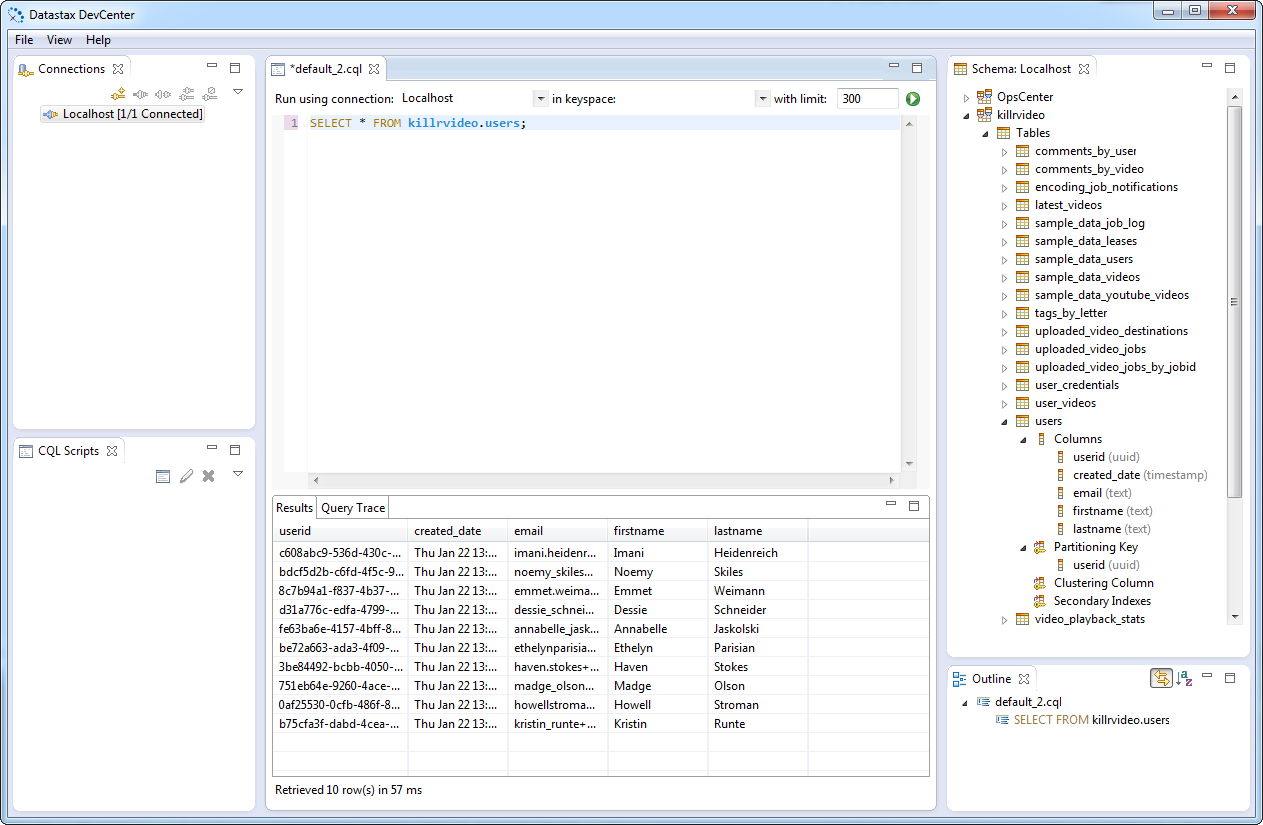
Task: Sort results by userid column header
Action: pyautogui.click(x=340, y=531)
